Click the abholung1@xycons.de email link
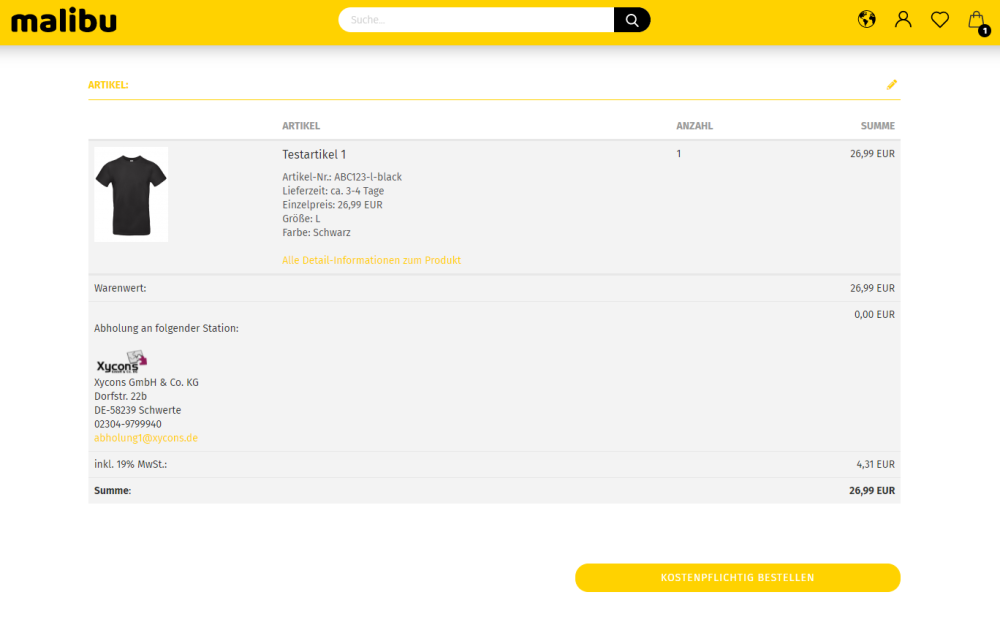Viewport: 1000px width, 622px height. coord(146,438)
